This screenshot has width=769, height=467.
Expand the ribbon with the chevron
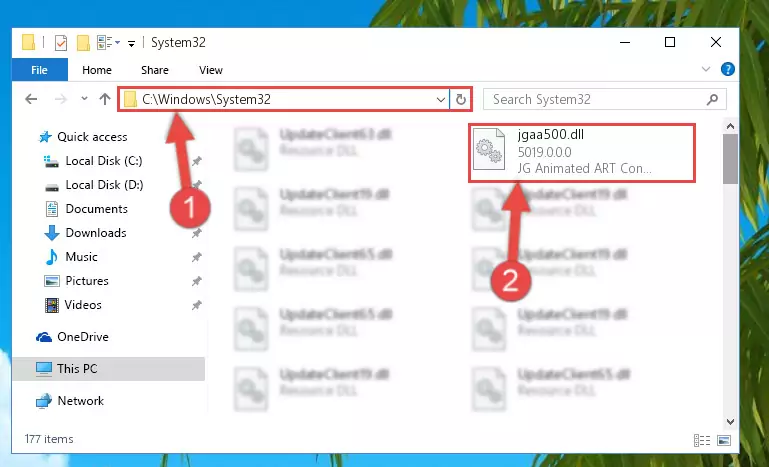(x=706, y=69)
